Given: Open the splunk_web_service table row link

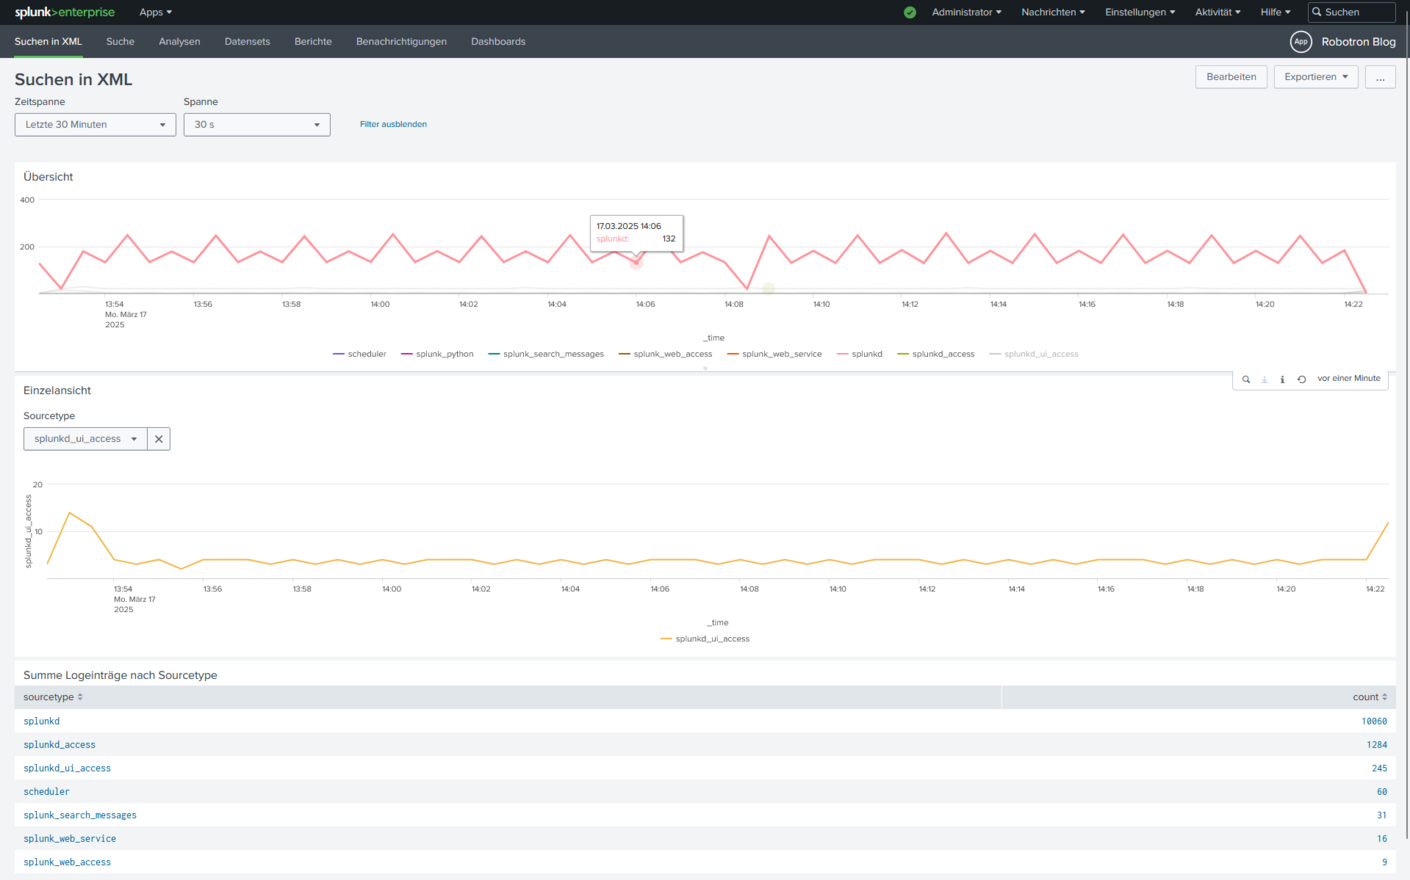Looking at the screenshot, I should tap(70, 839).
